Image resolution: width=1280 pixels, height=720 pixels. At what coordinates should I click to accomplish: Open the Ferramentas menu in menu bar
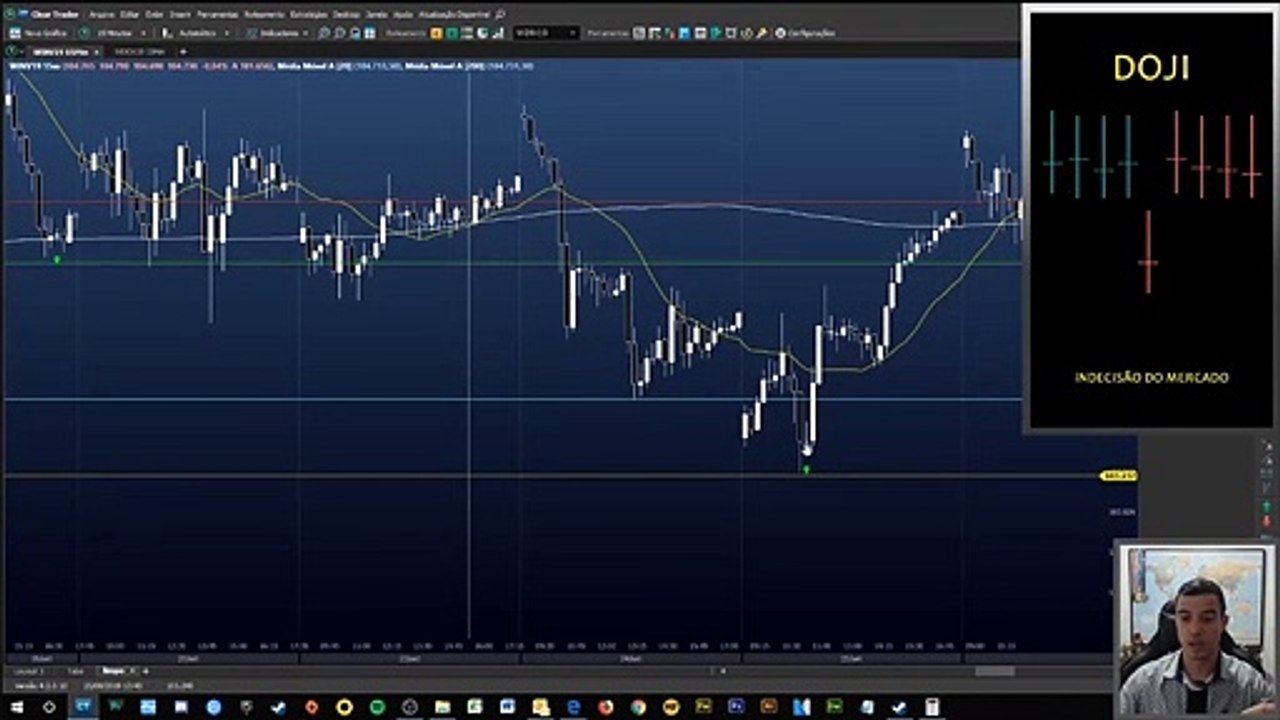(x=217, y=15)
